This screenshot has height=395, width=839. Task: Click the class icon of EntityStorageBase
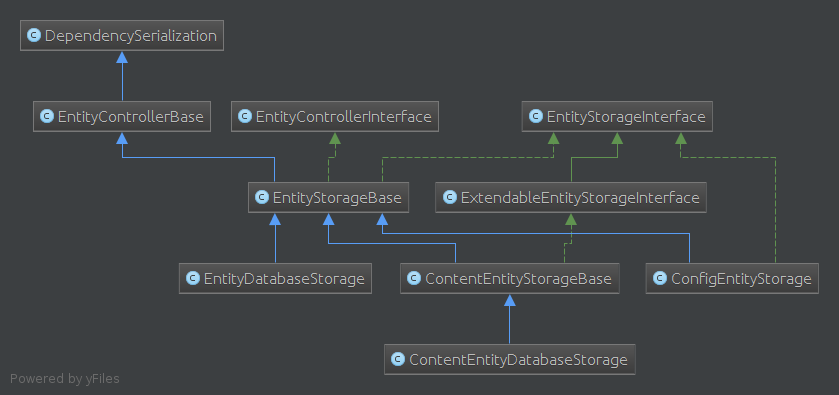tap(262, 198)
